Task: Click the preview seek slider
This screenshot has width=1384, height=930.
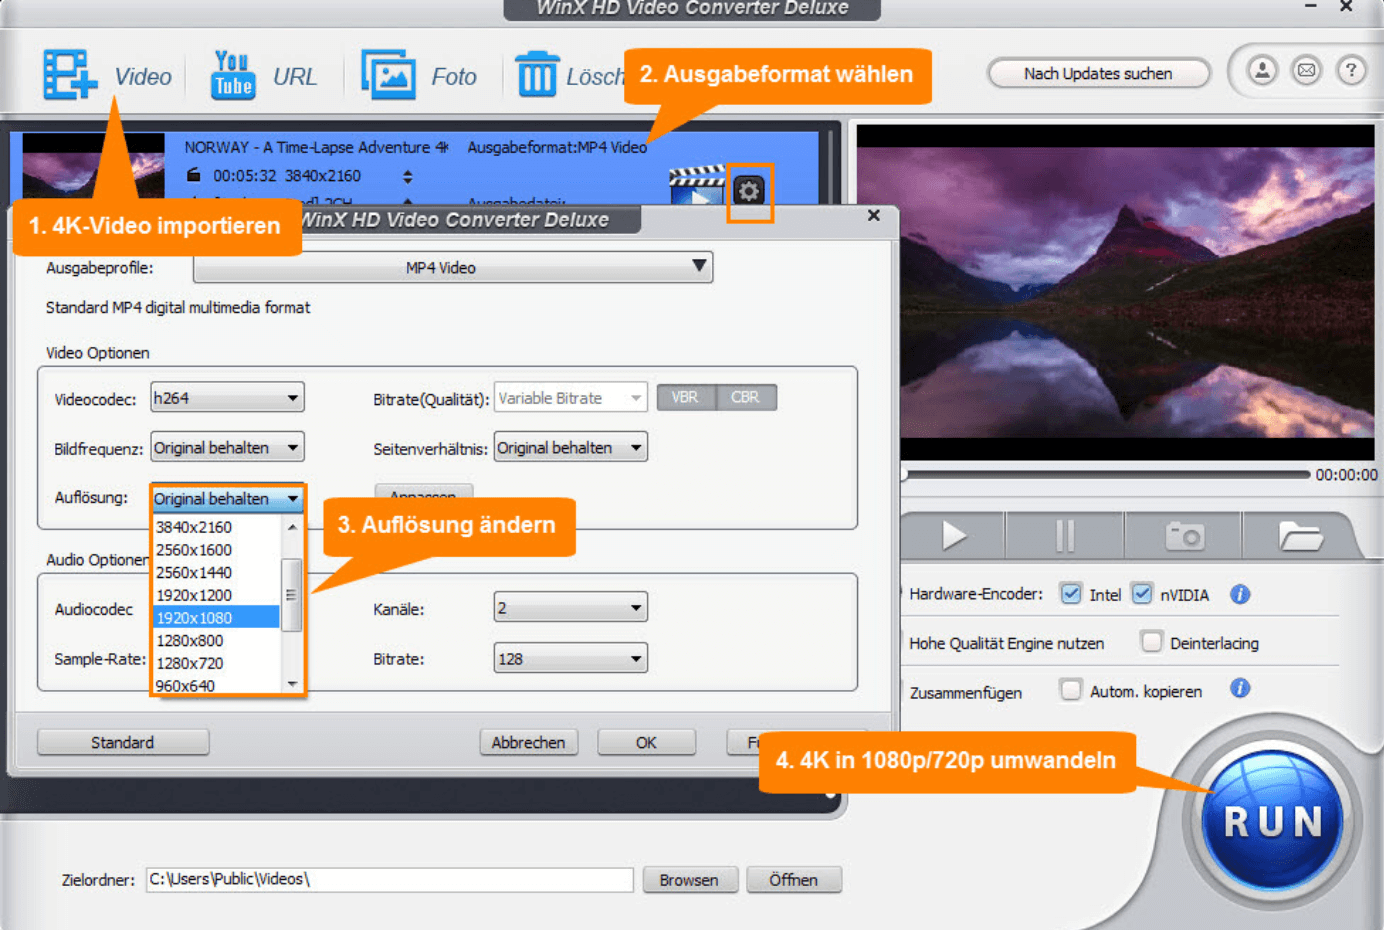Action: (1105, 474)
